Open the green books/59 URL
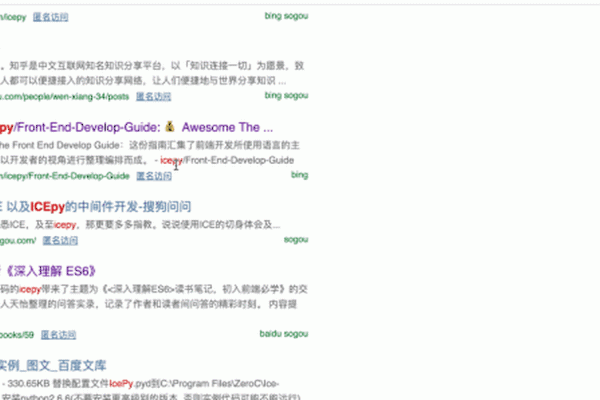The width and height of the screenshot is (600, 400). [18, 334]
